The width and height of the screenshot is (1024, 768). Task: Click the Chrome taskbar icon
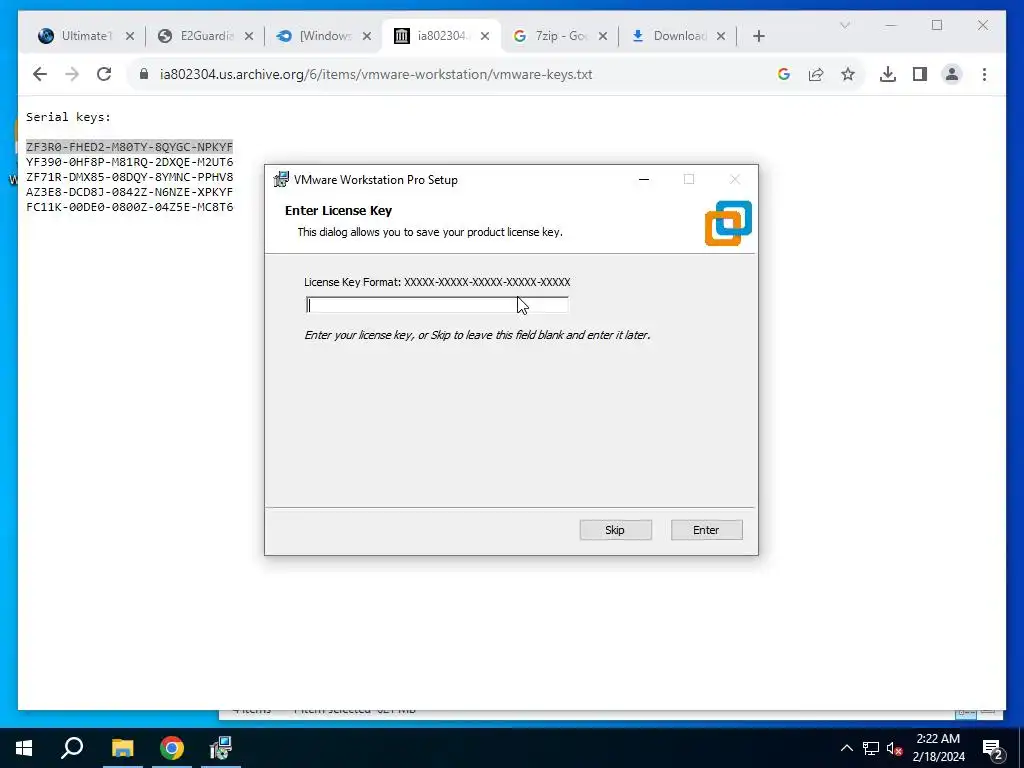[x=172, y=748]
